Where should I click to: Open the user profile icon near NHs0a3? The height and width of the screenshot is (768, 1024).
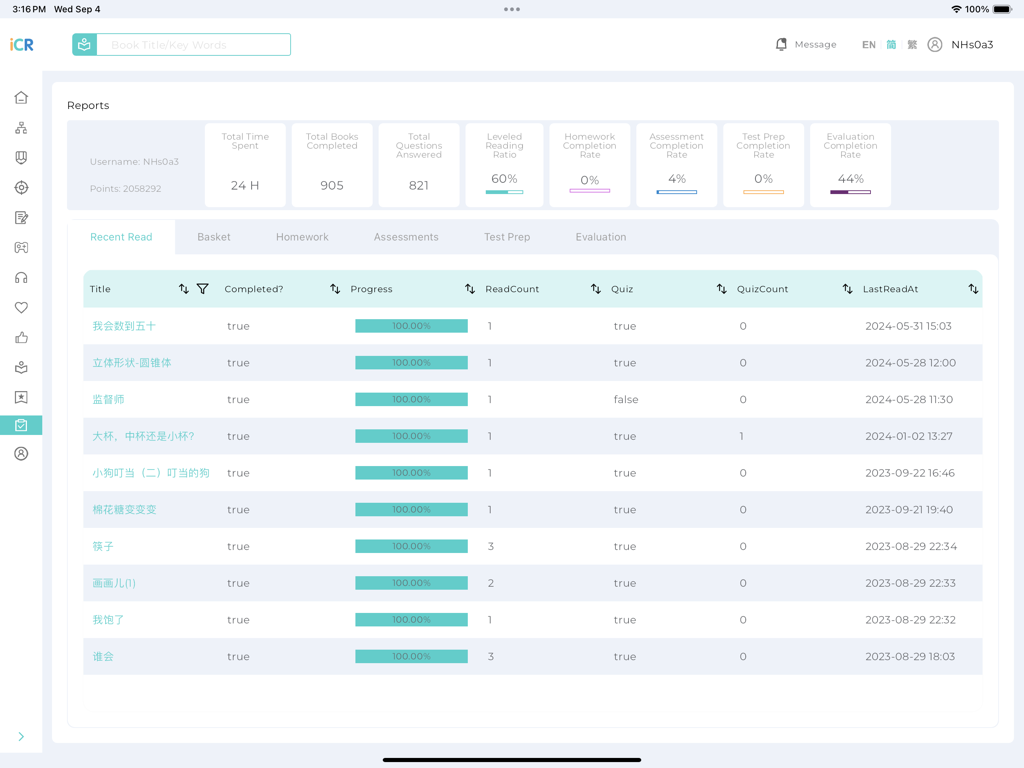934,44
